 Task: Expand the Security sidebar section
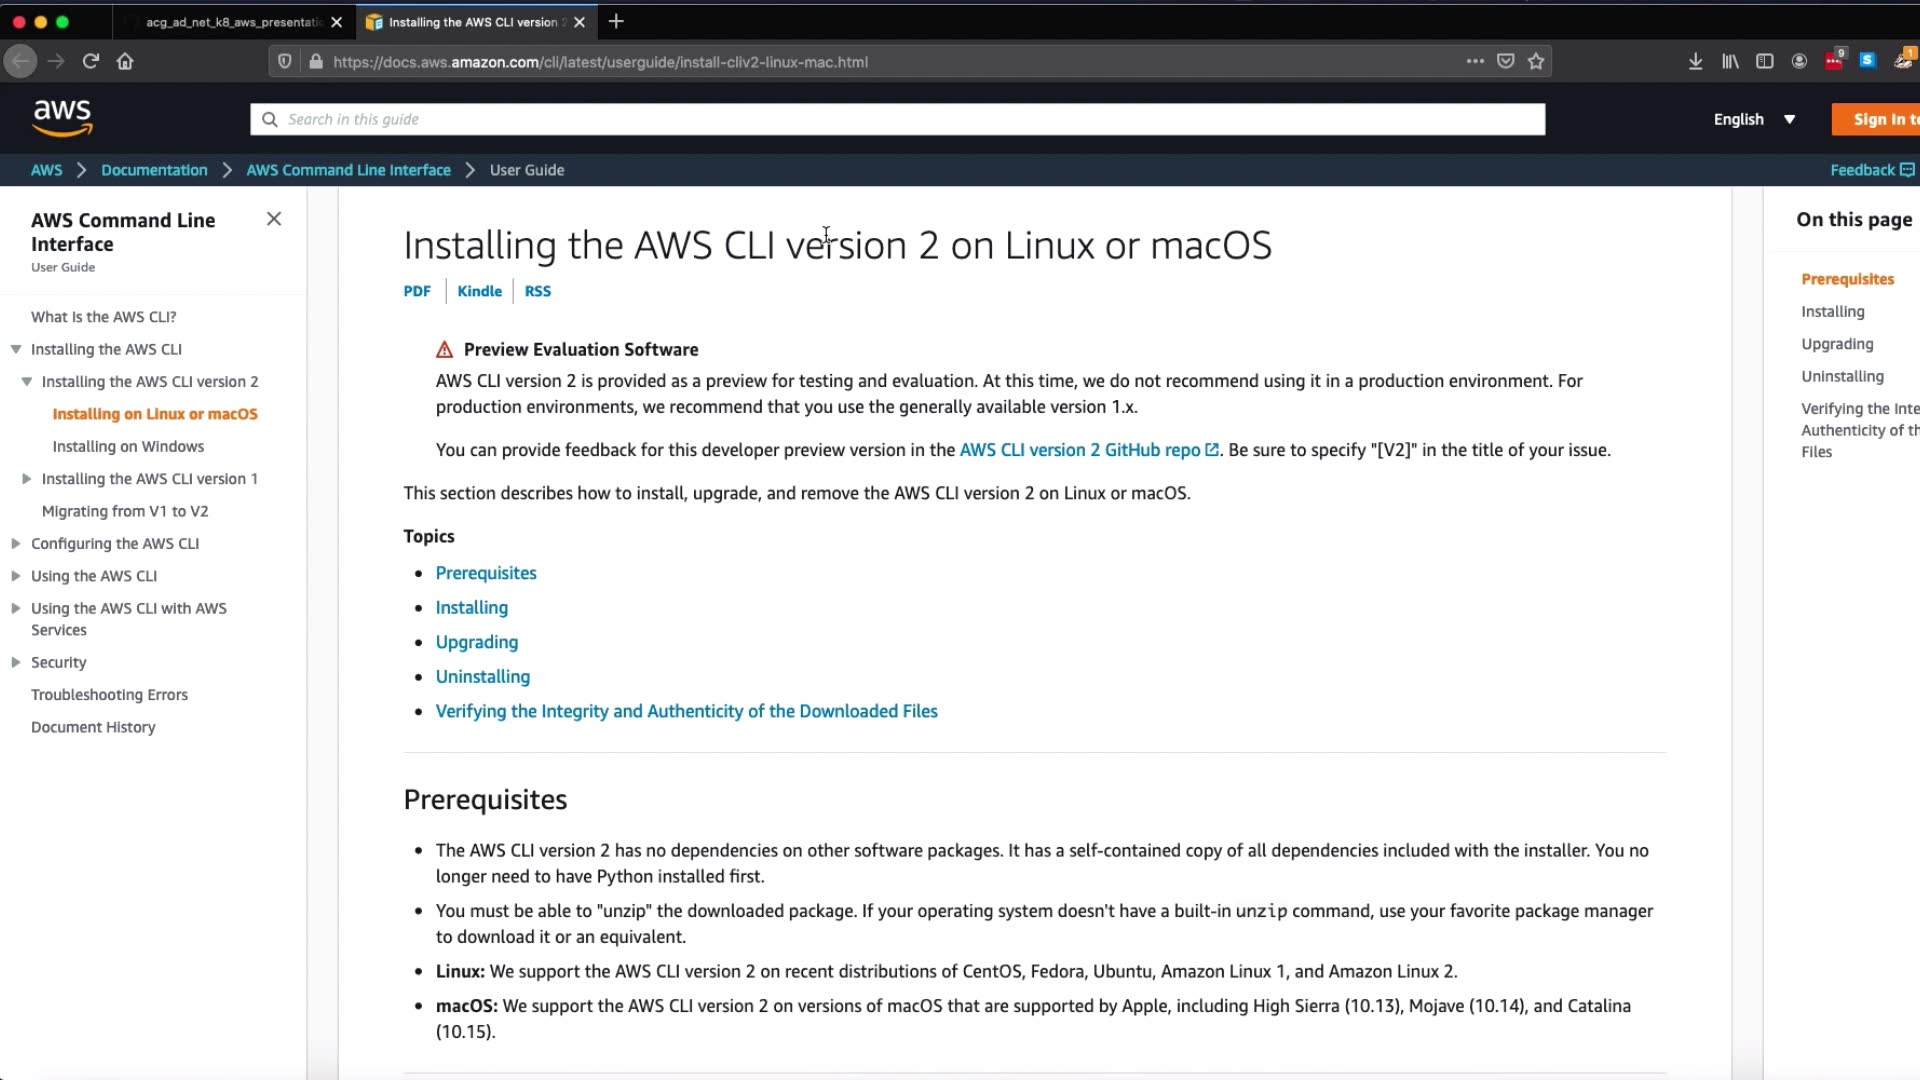click(16, 662)
